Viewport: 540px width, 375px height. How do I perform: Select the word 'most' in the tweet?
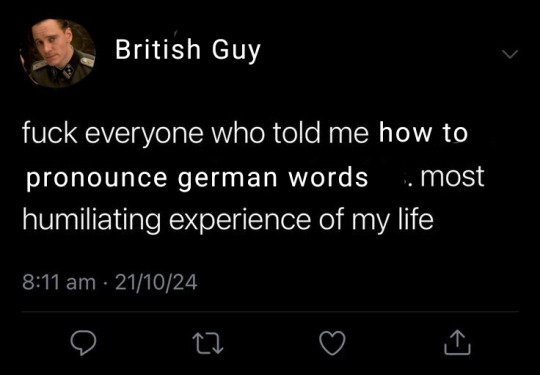tap(452, 177)
